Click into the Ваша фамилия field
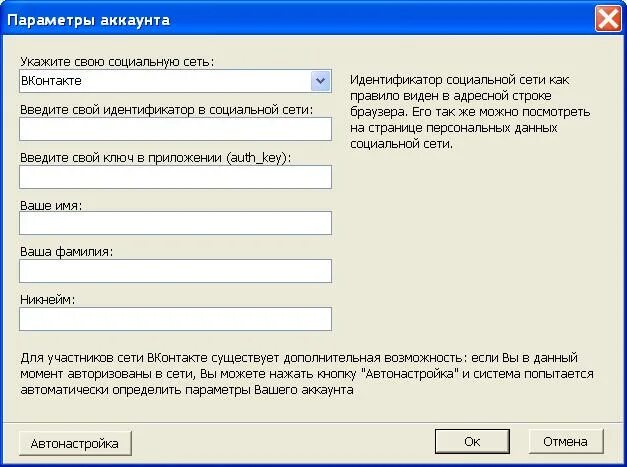 tap(175, 271)
